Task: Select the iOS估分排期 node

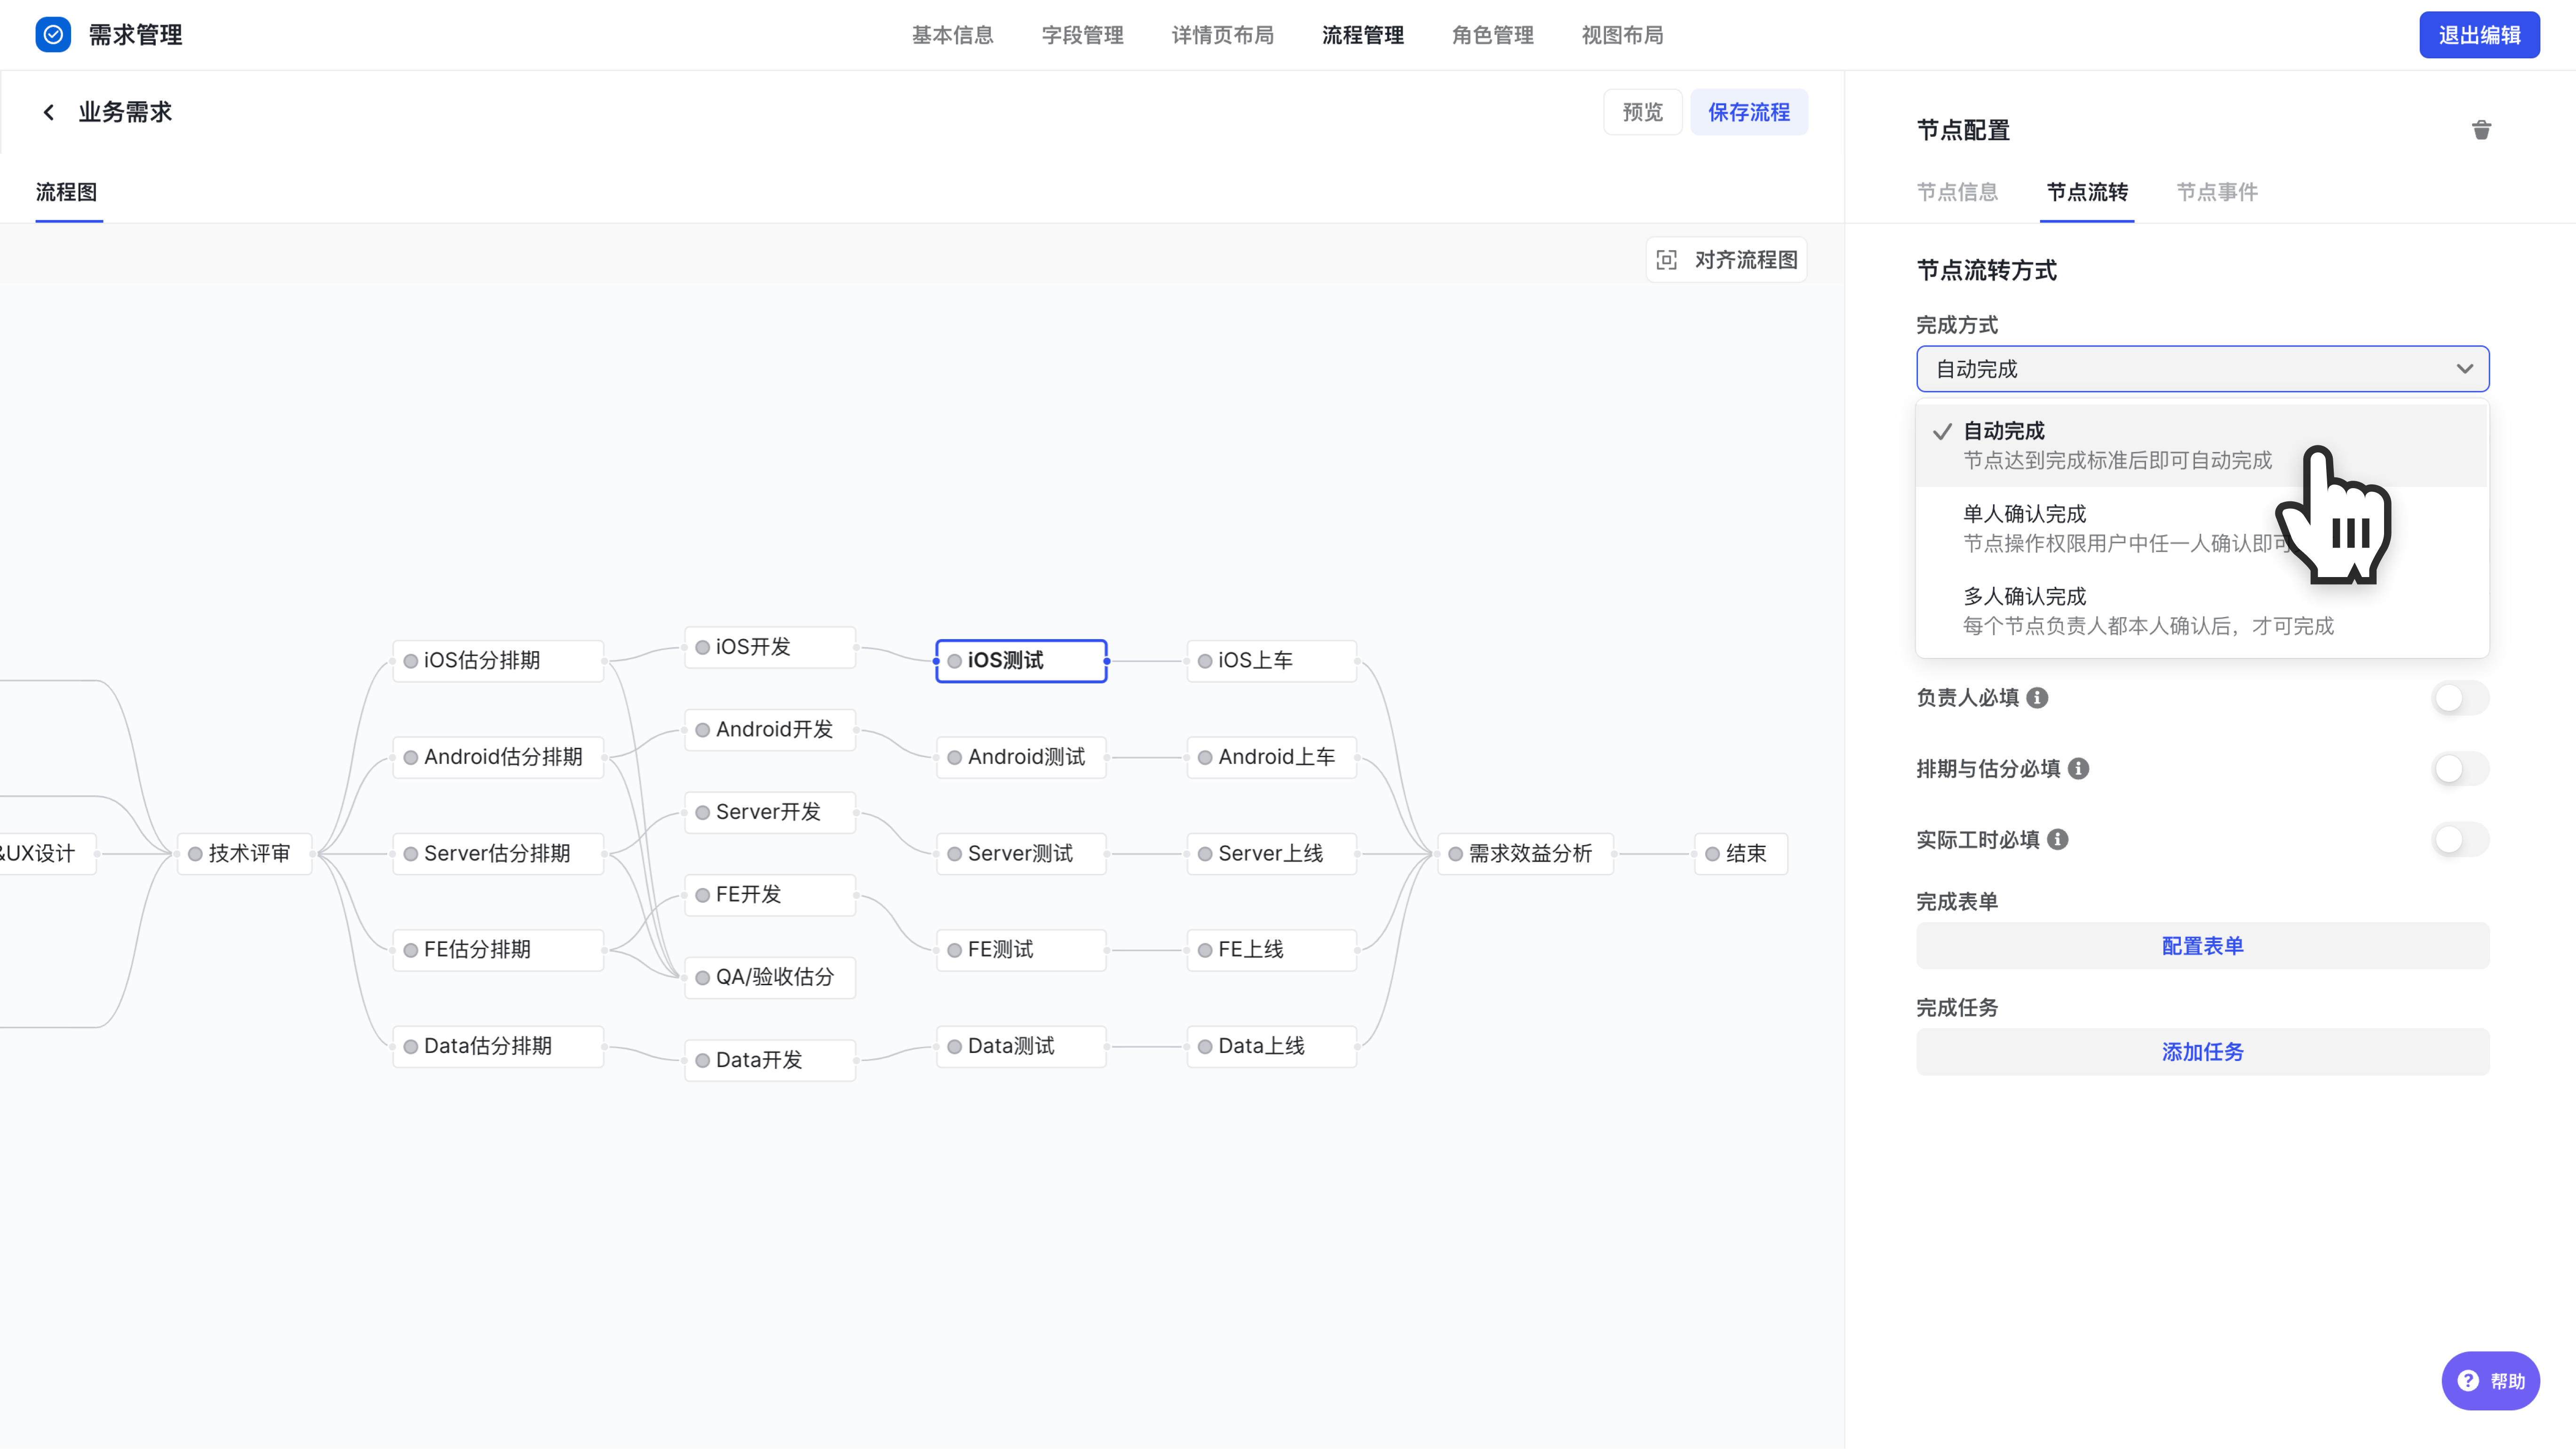Action: tap(498, 661)
